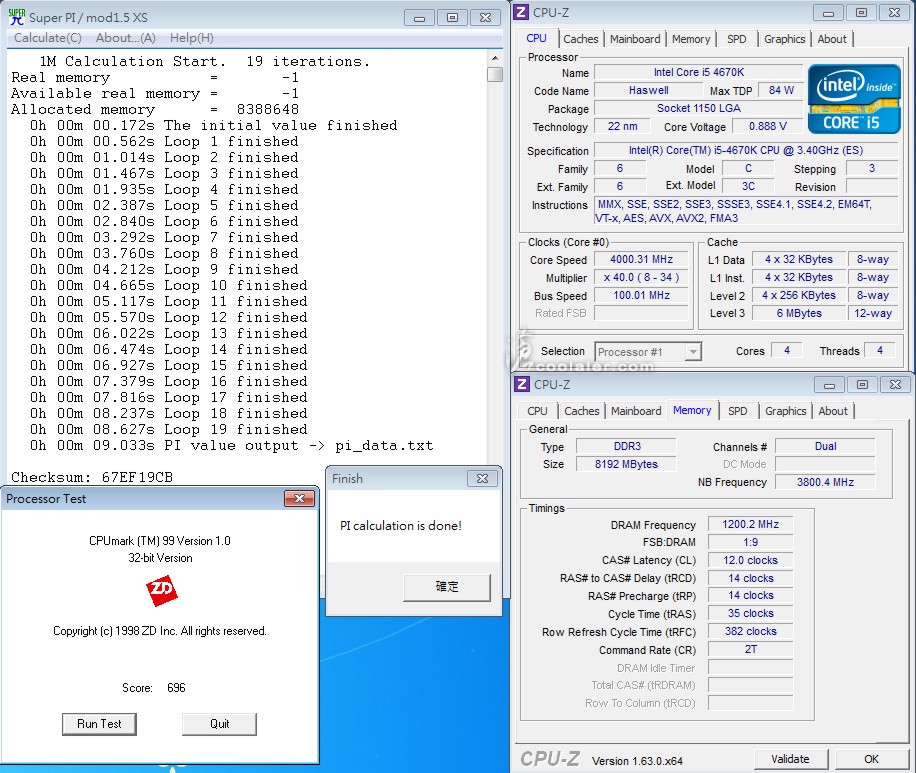Viewport: 916px width, 773px height.
Task: Open About tab in lower CPU-Z window
Action: [x=833, y=411]
